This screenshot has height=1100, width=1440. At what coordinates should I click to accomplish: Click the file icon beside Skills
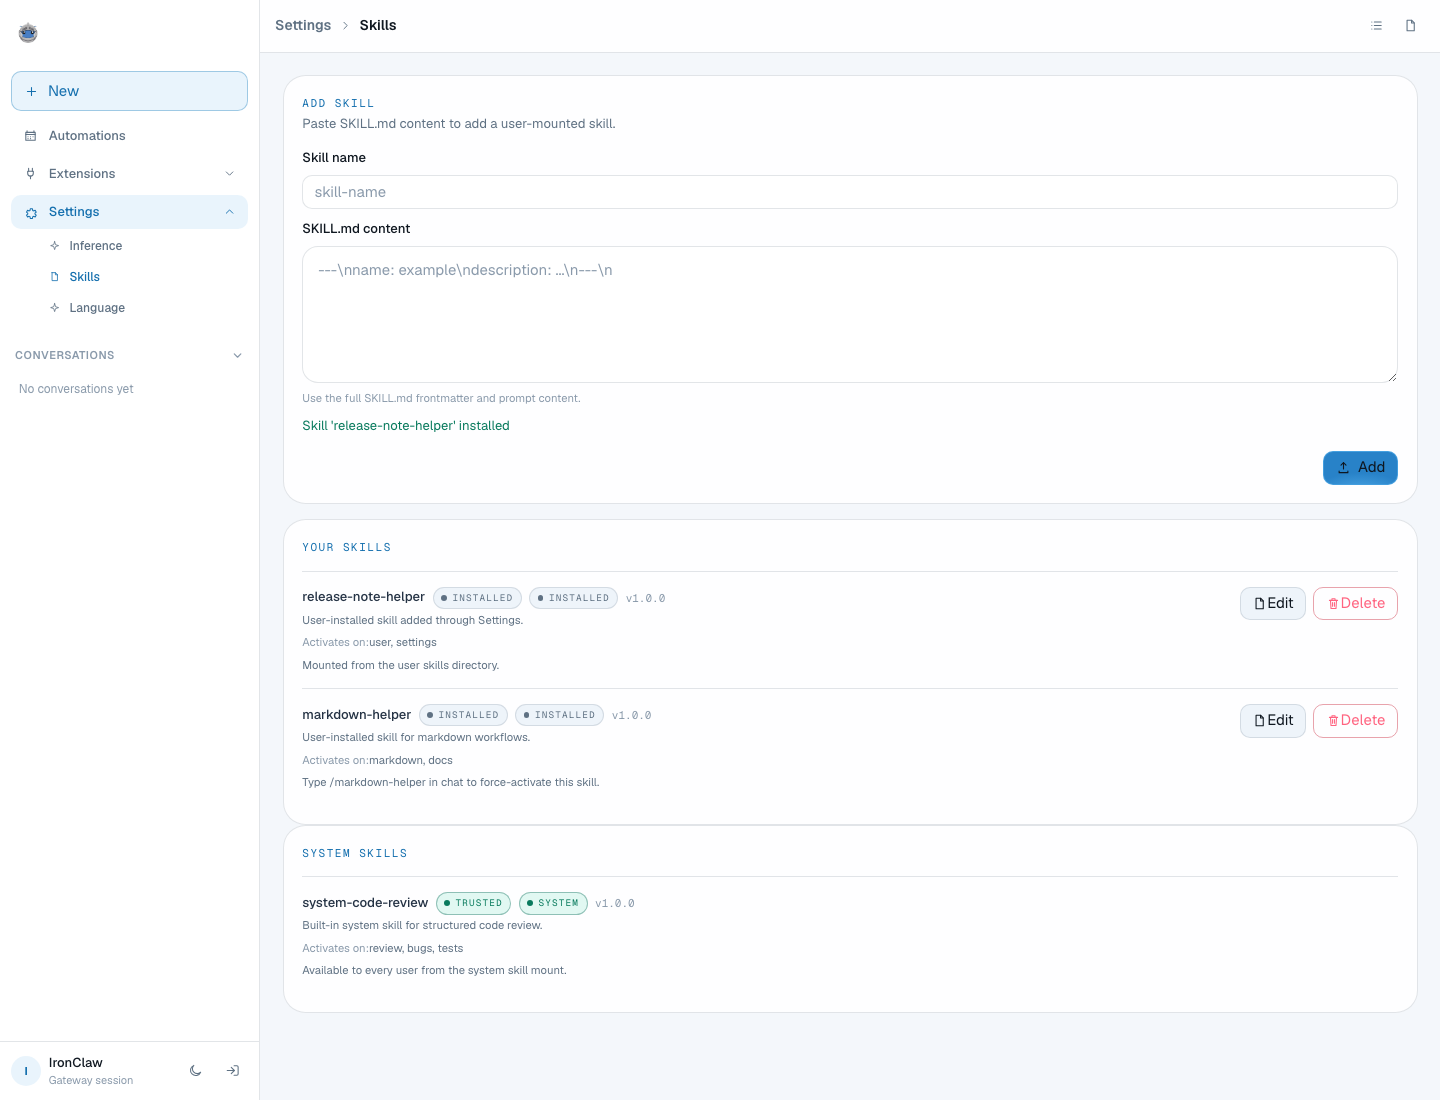tap(55, 277)
